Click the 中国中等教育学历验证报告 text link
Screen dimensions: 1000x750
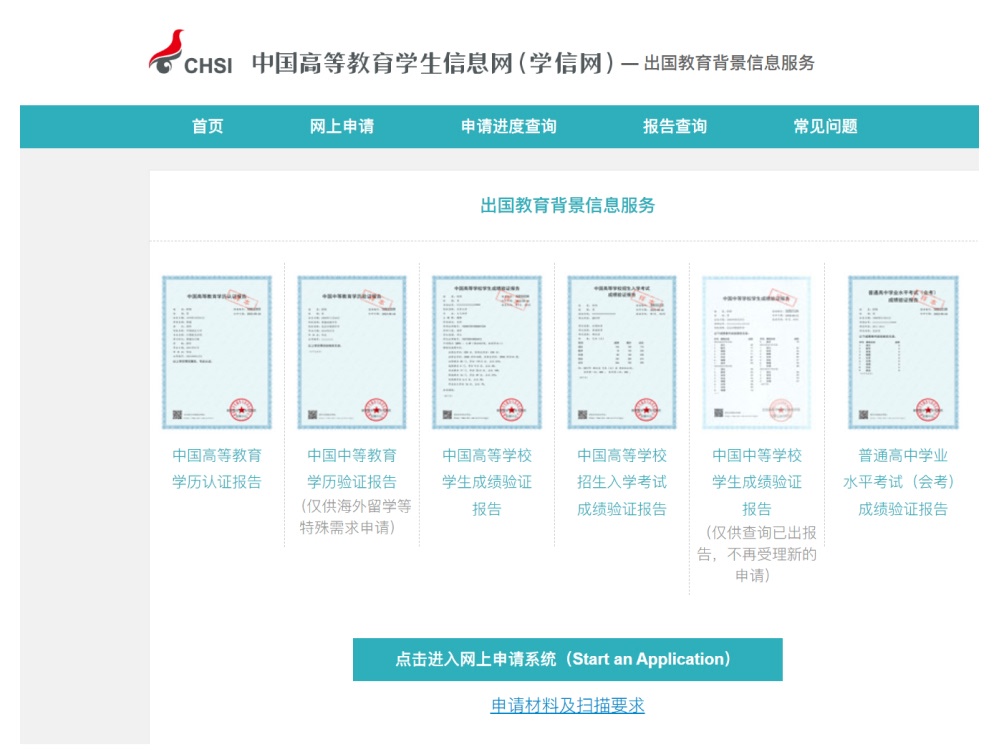(x=352, y=469)
